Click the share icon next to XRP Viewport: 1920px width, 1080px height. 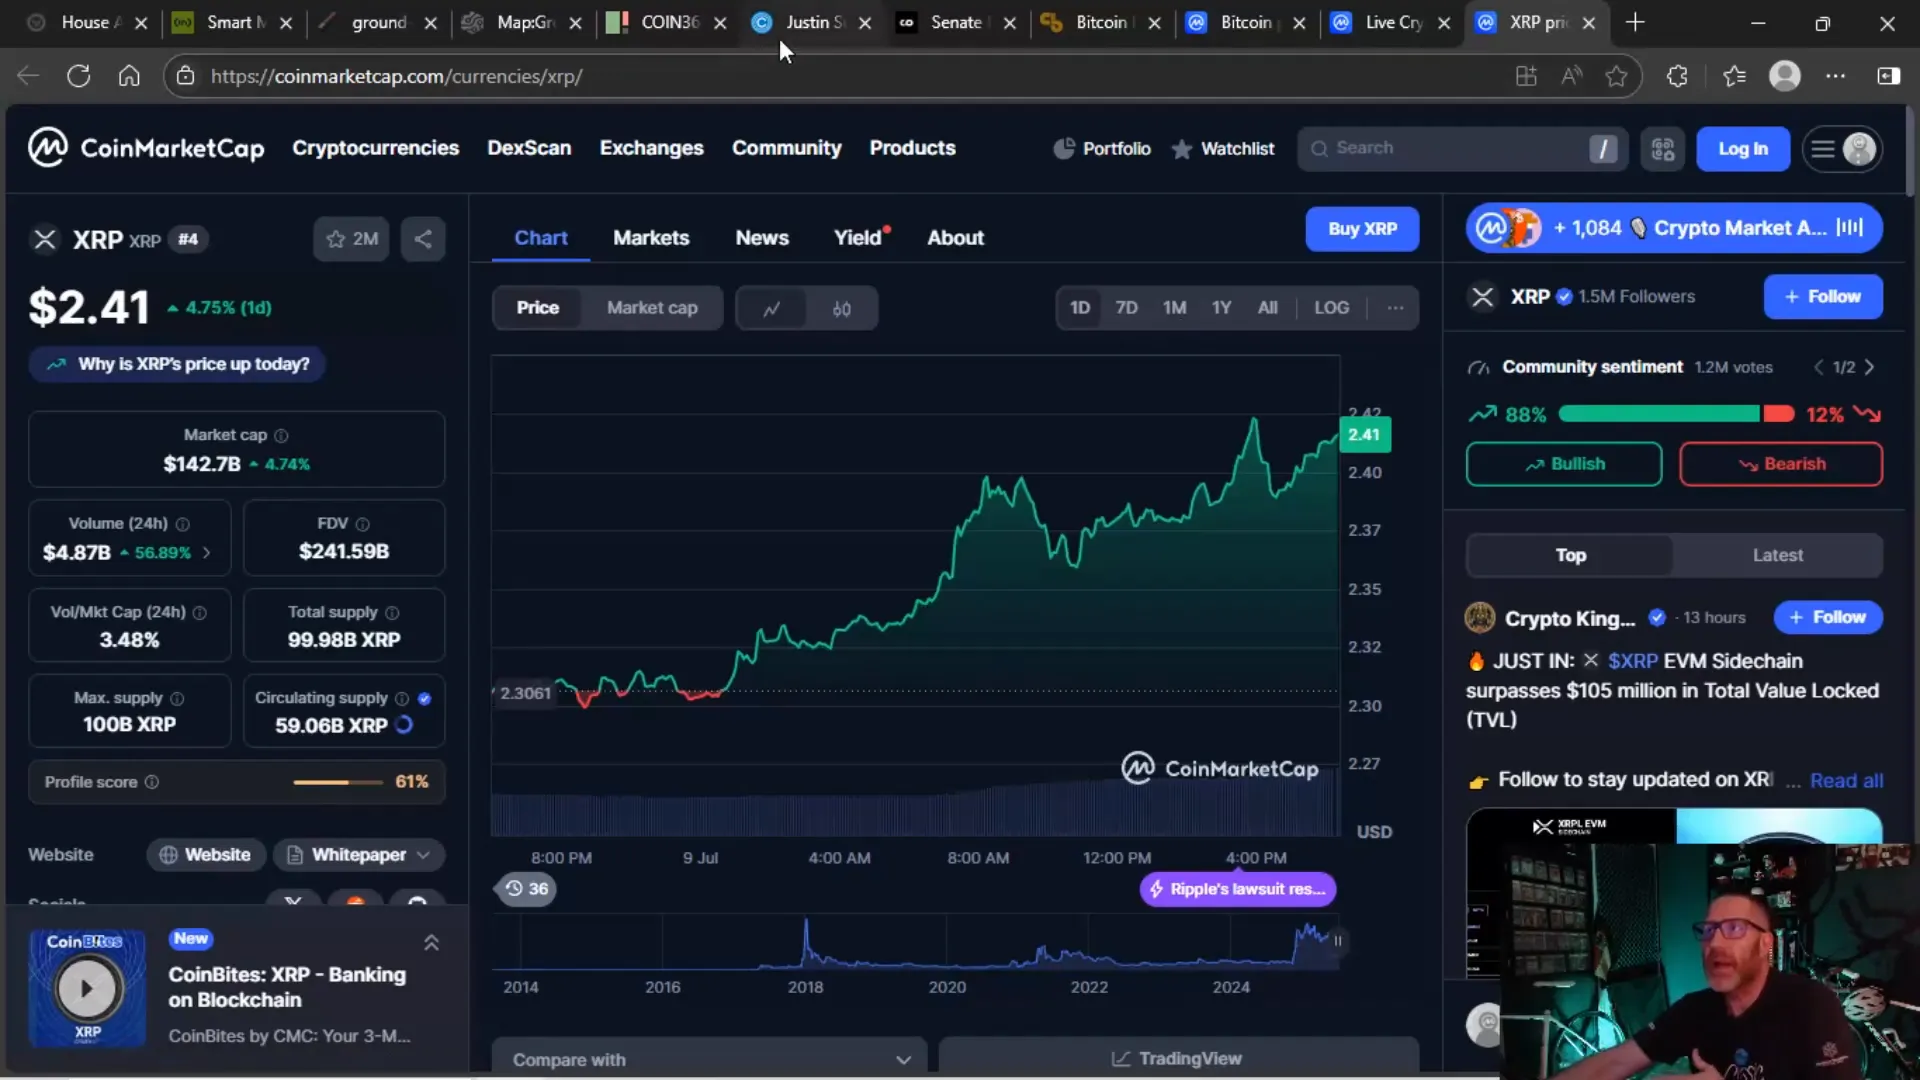pyautogui.click(x=423, y=239)
